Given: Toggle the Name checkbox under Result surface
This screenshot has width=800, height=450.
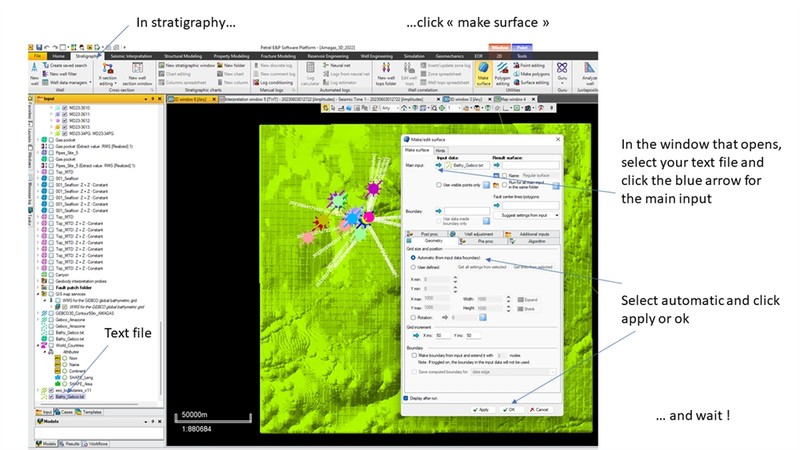Looking at the screenshot, I should tap(505, 176).
